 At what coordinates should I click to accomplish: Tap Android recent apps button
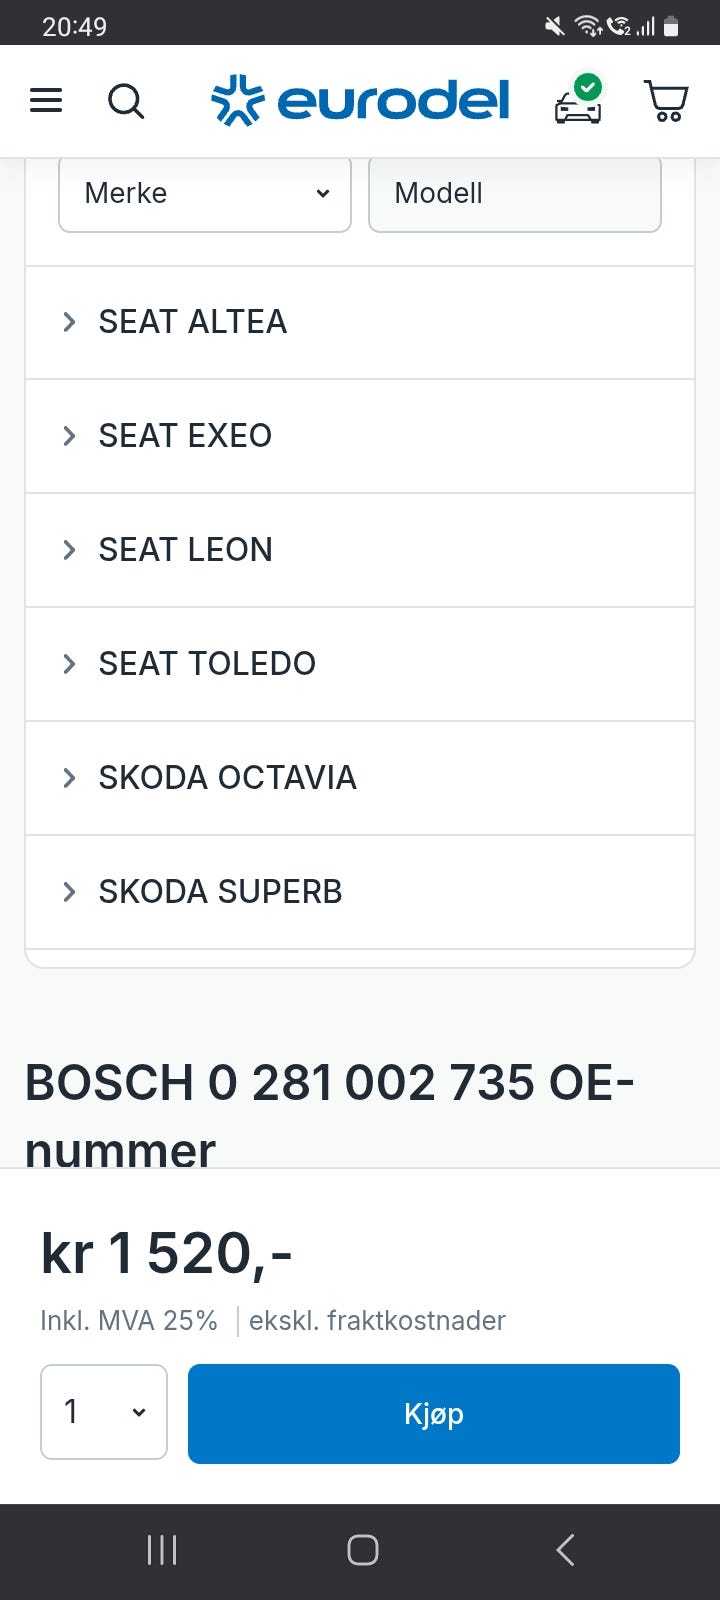(162, 1550)
